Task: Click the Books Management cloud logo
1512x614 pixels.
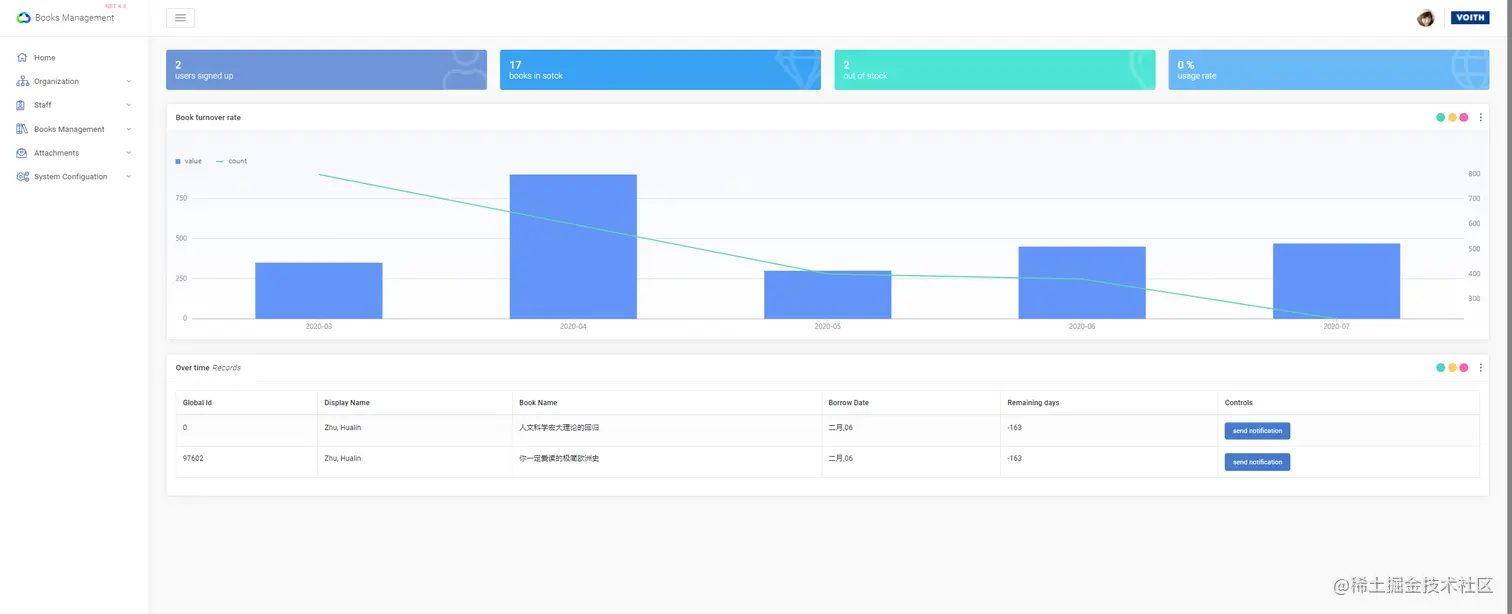Action: (24, 18)
